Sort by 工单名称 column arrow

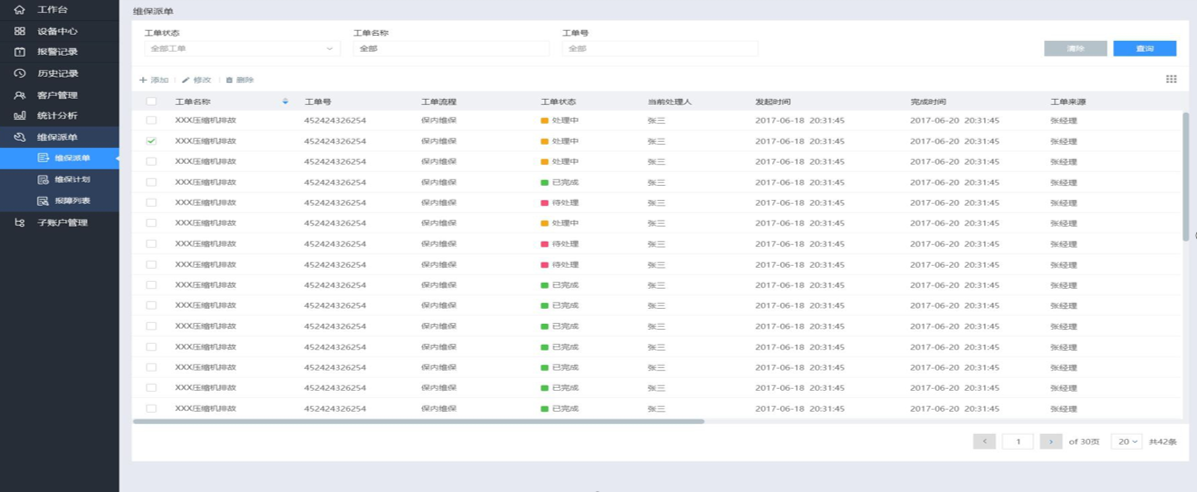(285, 101)
